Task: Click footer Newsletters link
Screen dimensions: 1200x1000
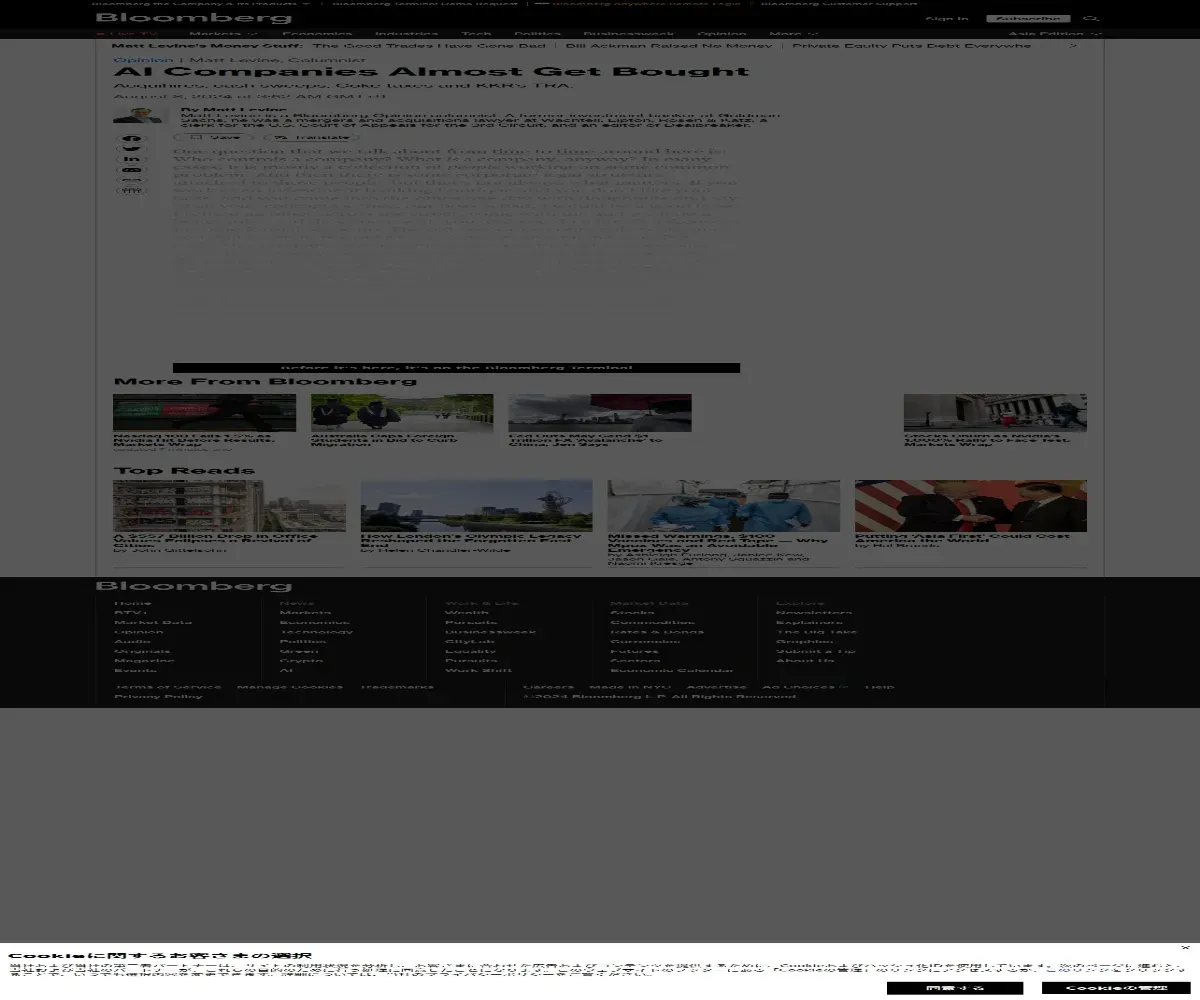Action: [x=814, y=612]
